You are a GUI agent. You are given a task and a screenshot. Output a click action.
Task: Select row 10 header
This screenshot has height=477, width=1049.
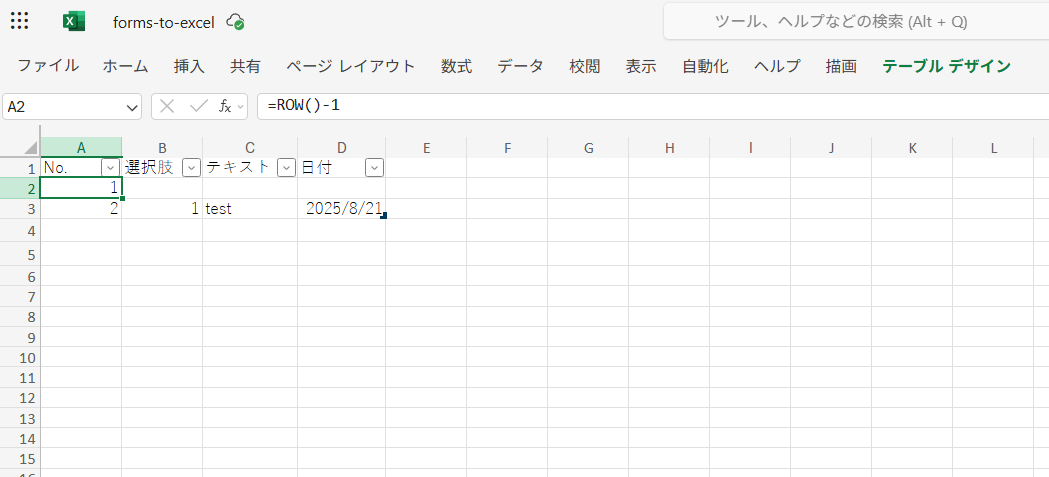point(20,357)
